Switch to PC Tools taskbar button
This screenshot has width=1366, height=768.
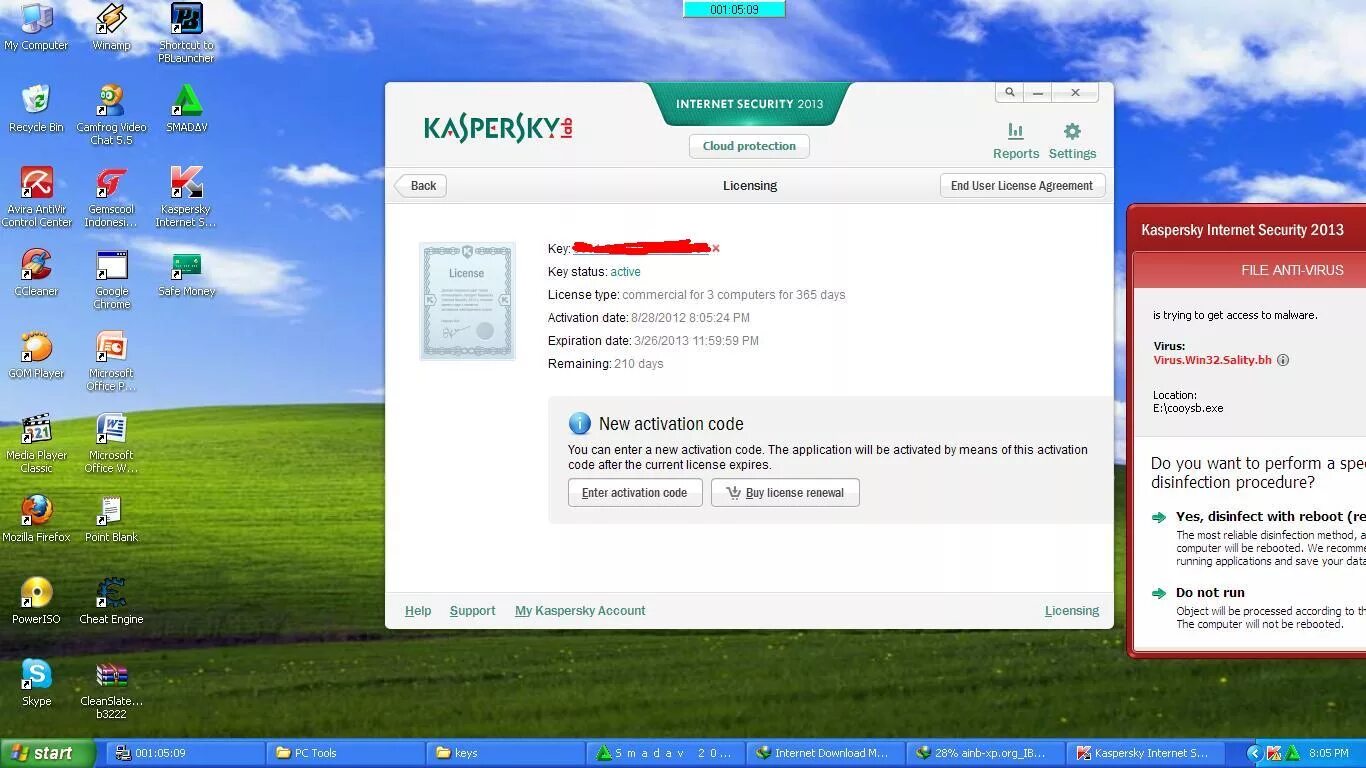point(345,753)
